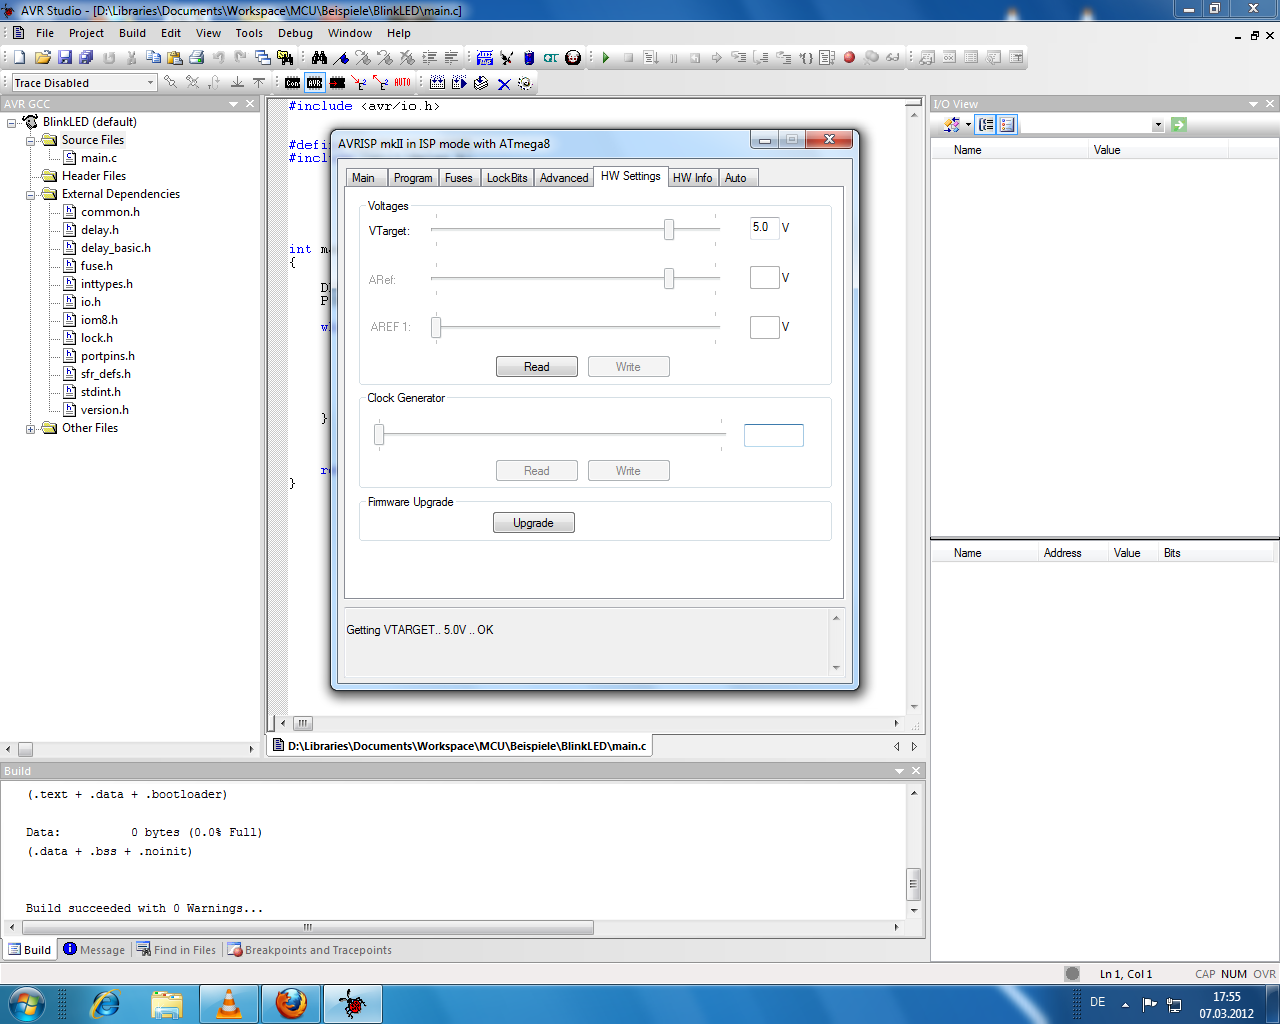Toggle breakpoint with the red circle icon
1280x1024 pixels.
[849, 57]
